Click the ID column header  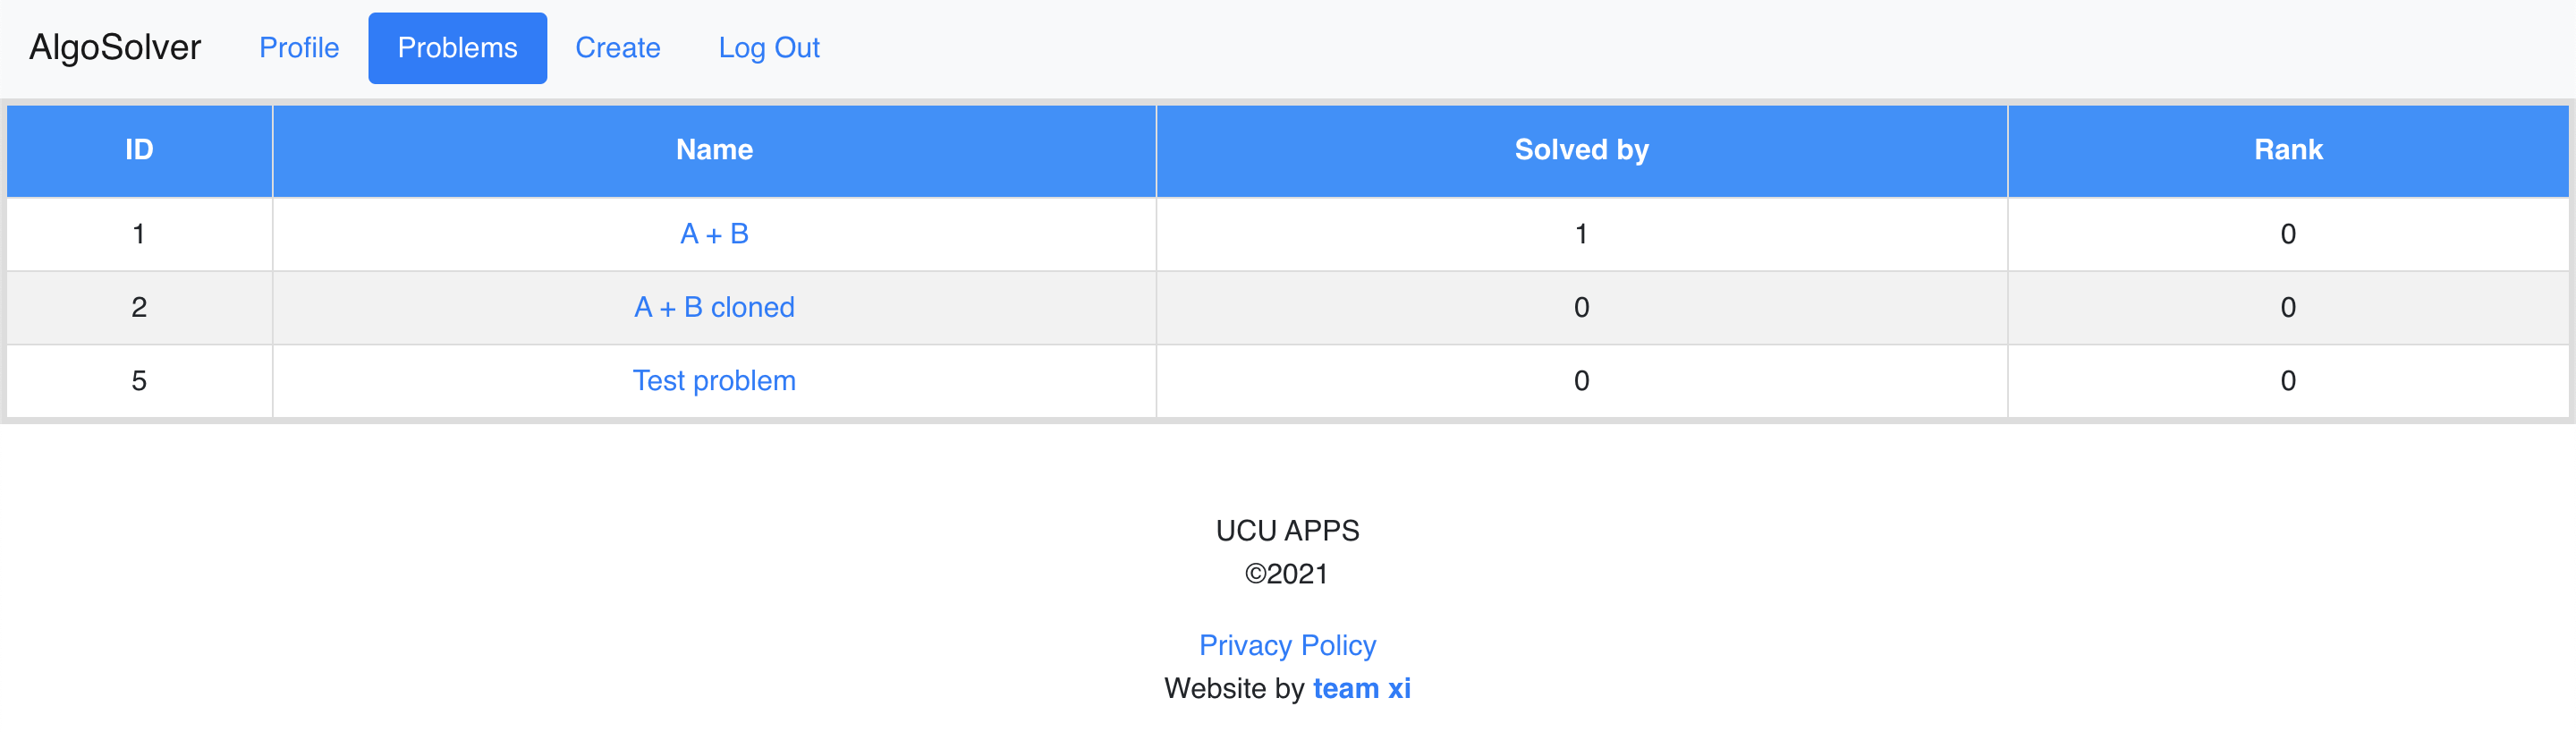(x=139, y=150)
